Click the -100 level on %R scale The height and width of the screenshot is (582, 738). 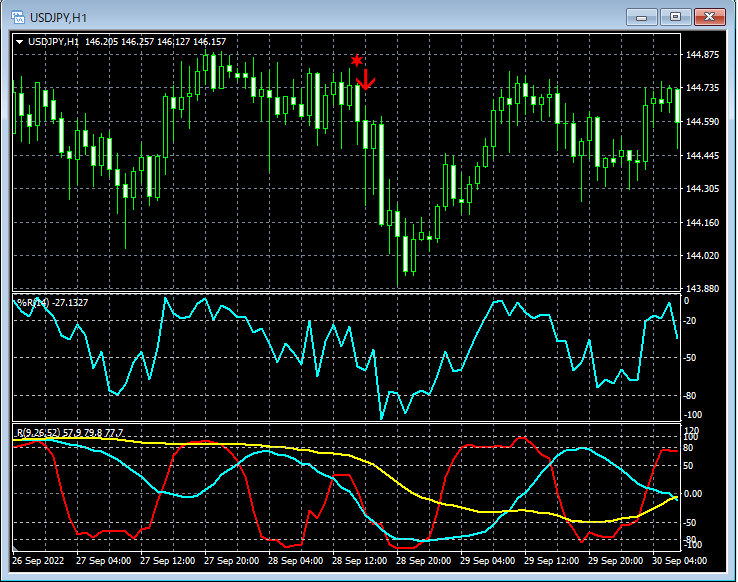pos(692,414)
